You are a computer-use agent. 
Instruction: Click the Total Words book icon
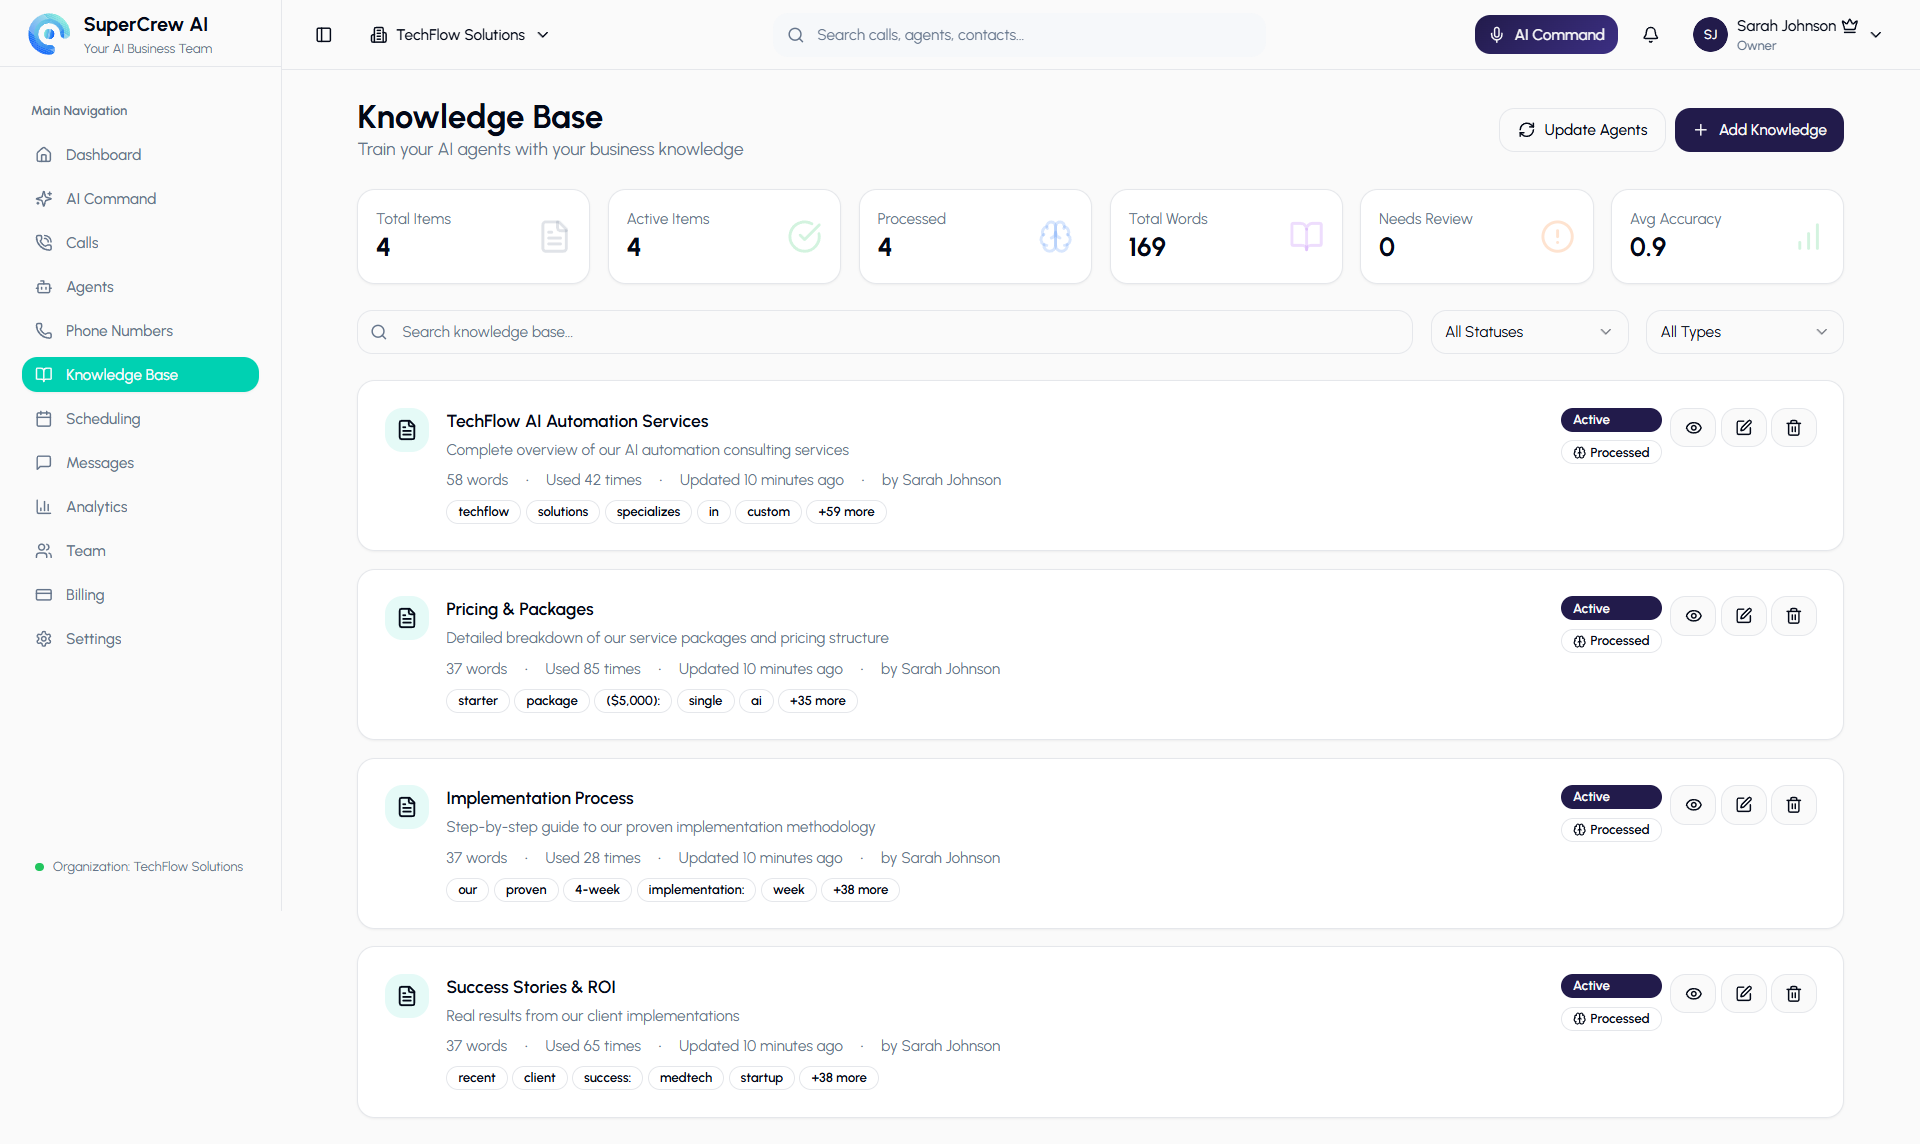point(1306,236)
